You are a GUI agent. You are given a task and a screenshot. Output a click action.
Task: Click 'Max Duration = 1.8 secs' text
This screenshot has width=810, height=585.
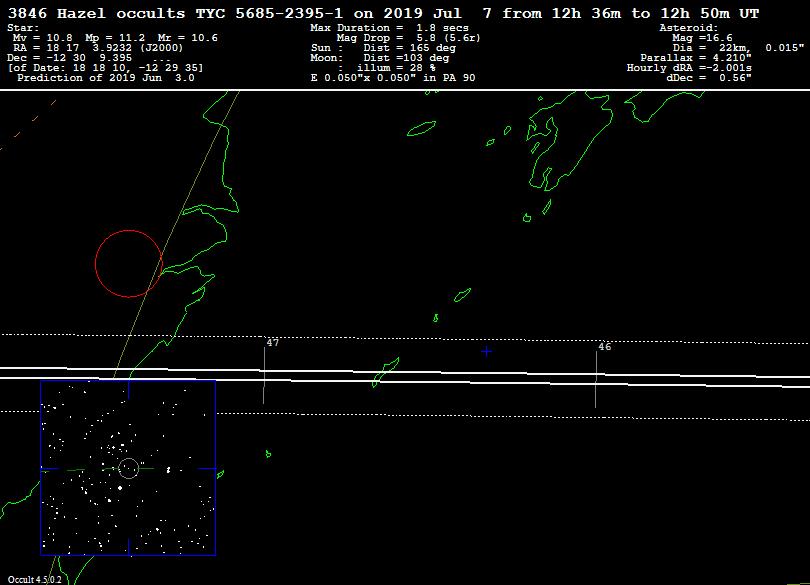(x=390, y=28)
